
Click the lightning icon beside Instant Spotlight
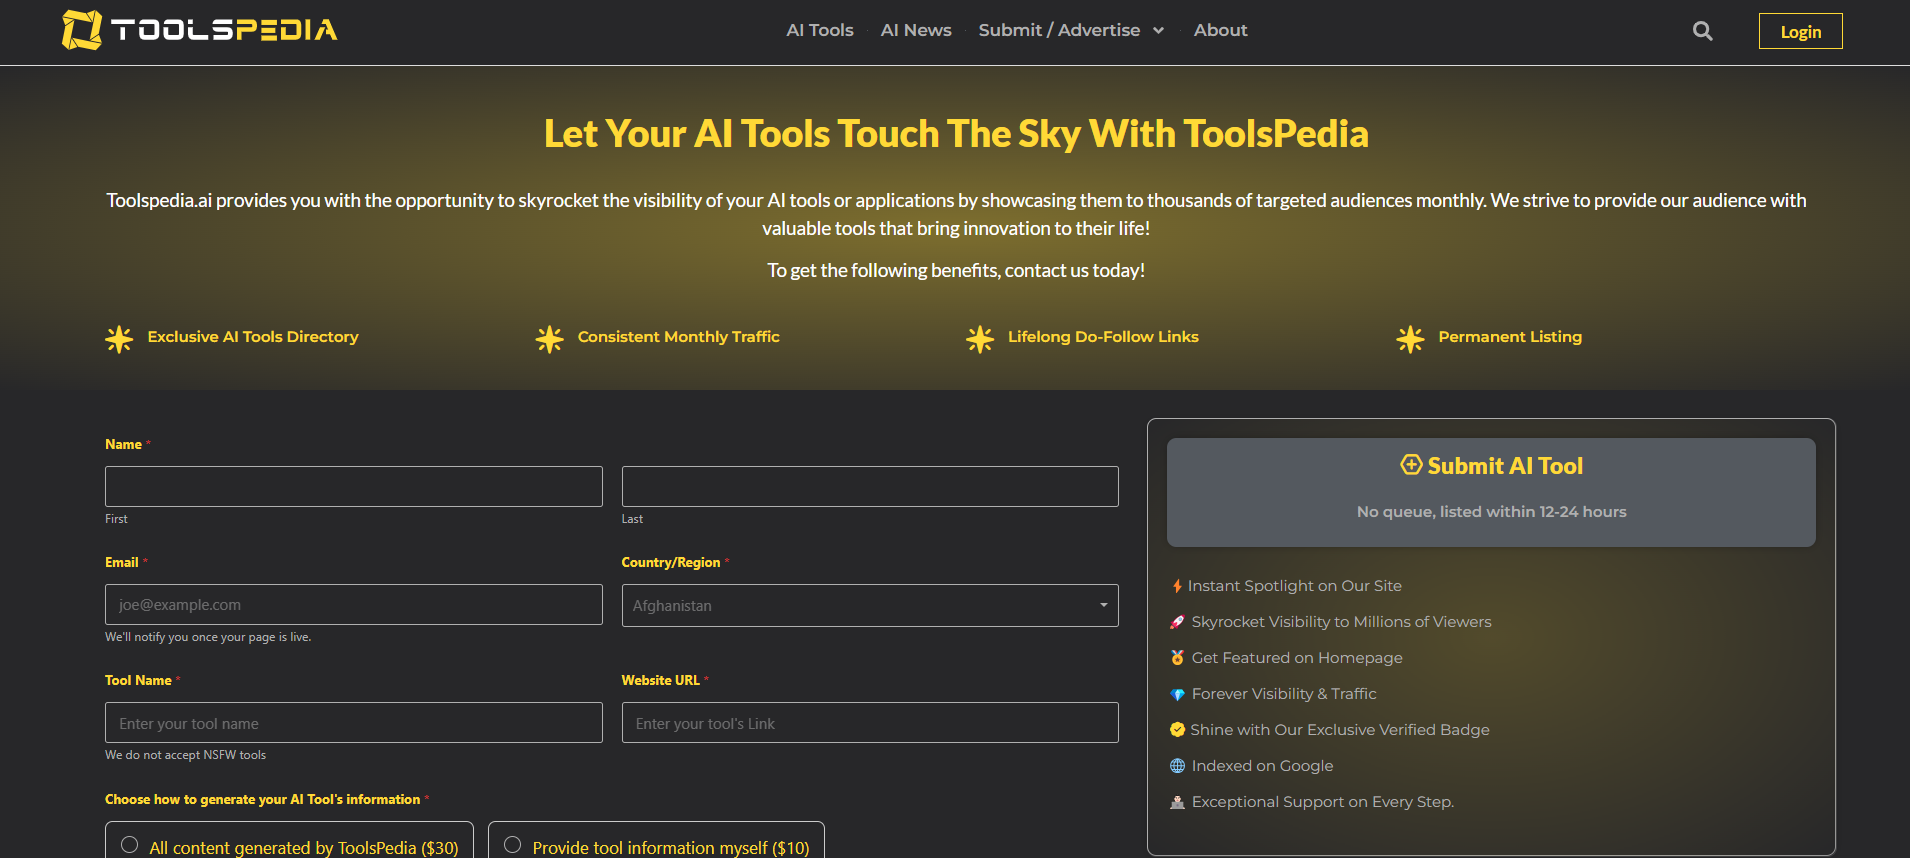pos(1177,586)
